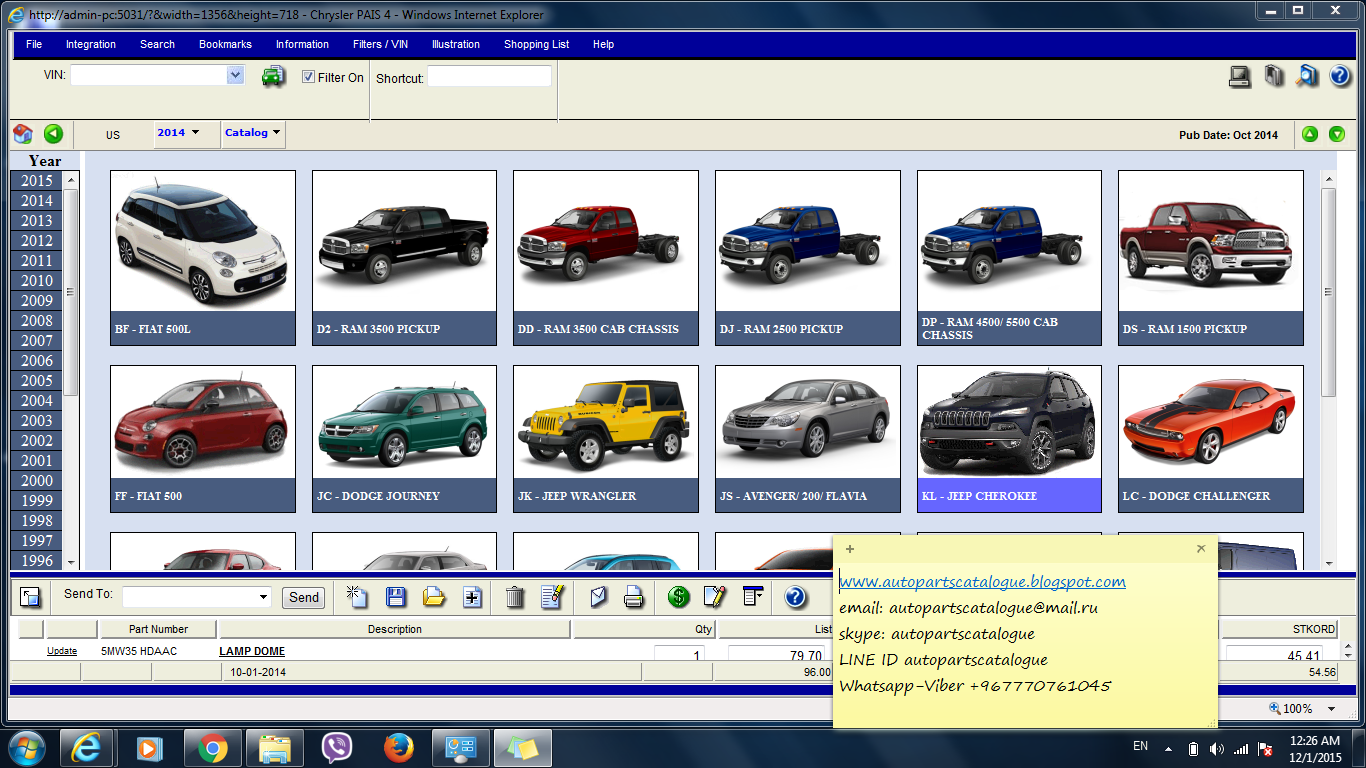Launch Firefox from the taskbar

coord(398,748)
